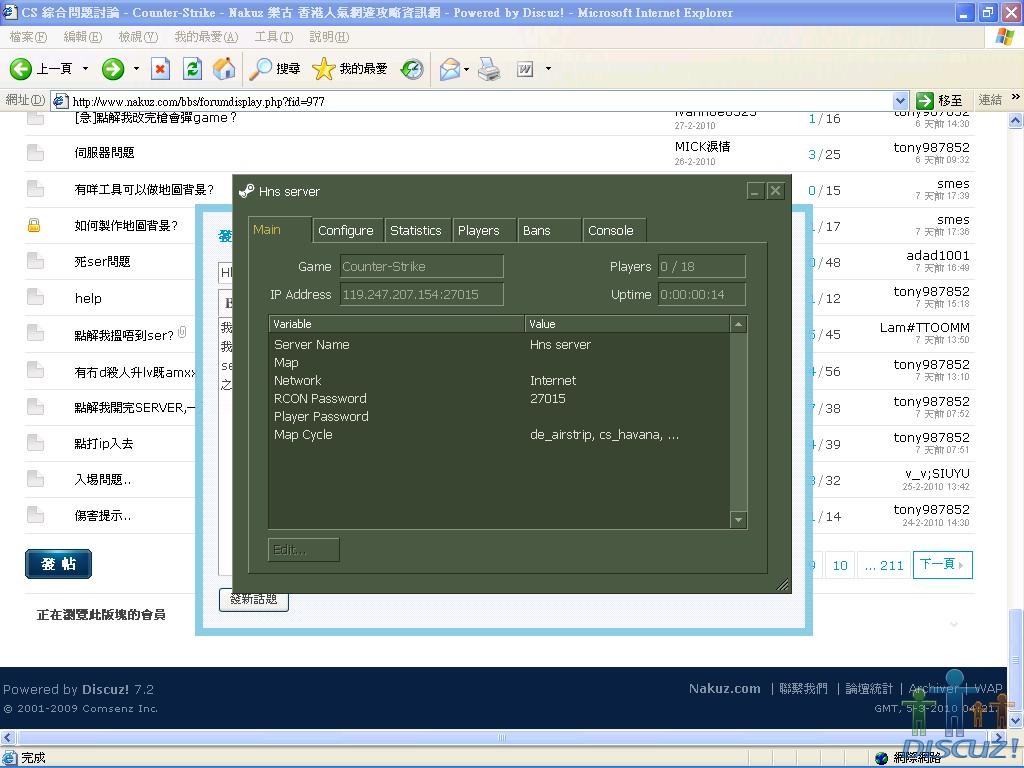Click thread icon next to help topic

pos(36,298)
